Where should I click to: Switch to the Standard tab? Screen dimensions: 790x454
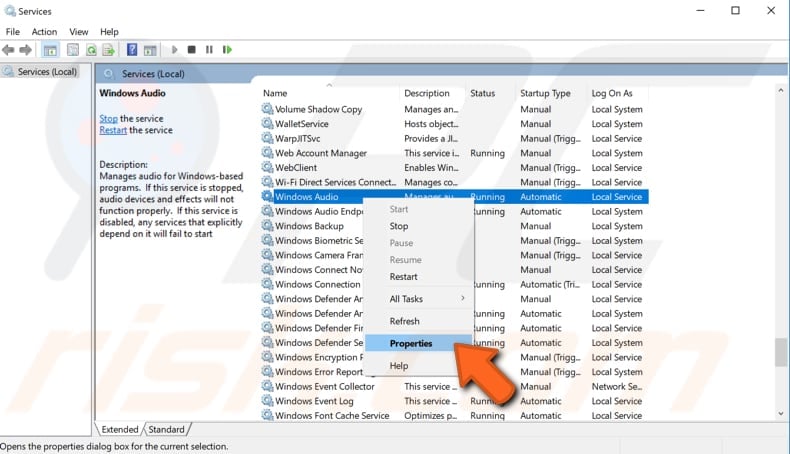click(166, 429)
